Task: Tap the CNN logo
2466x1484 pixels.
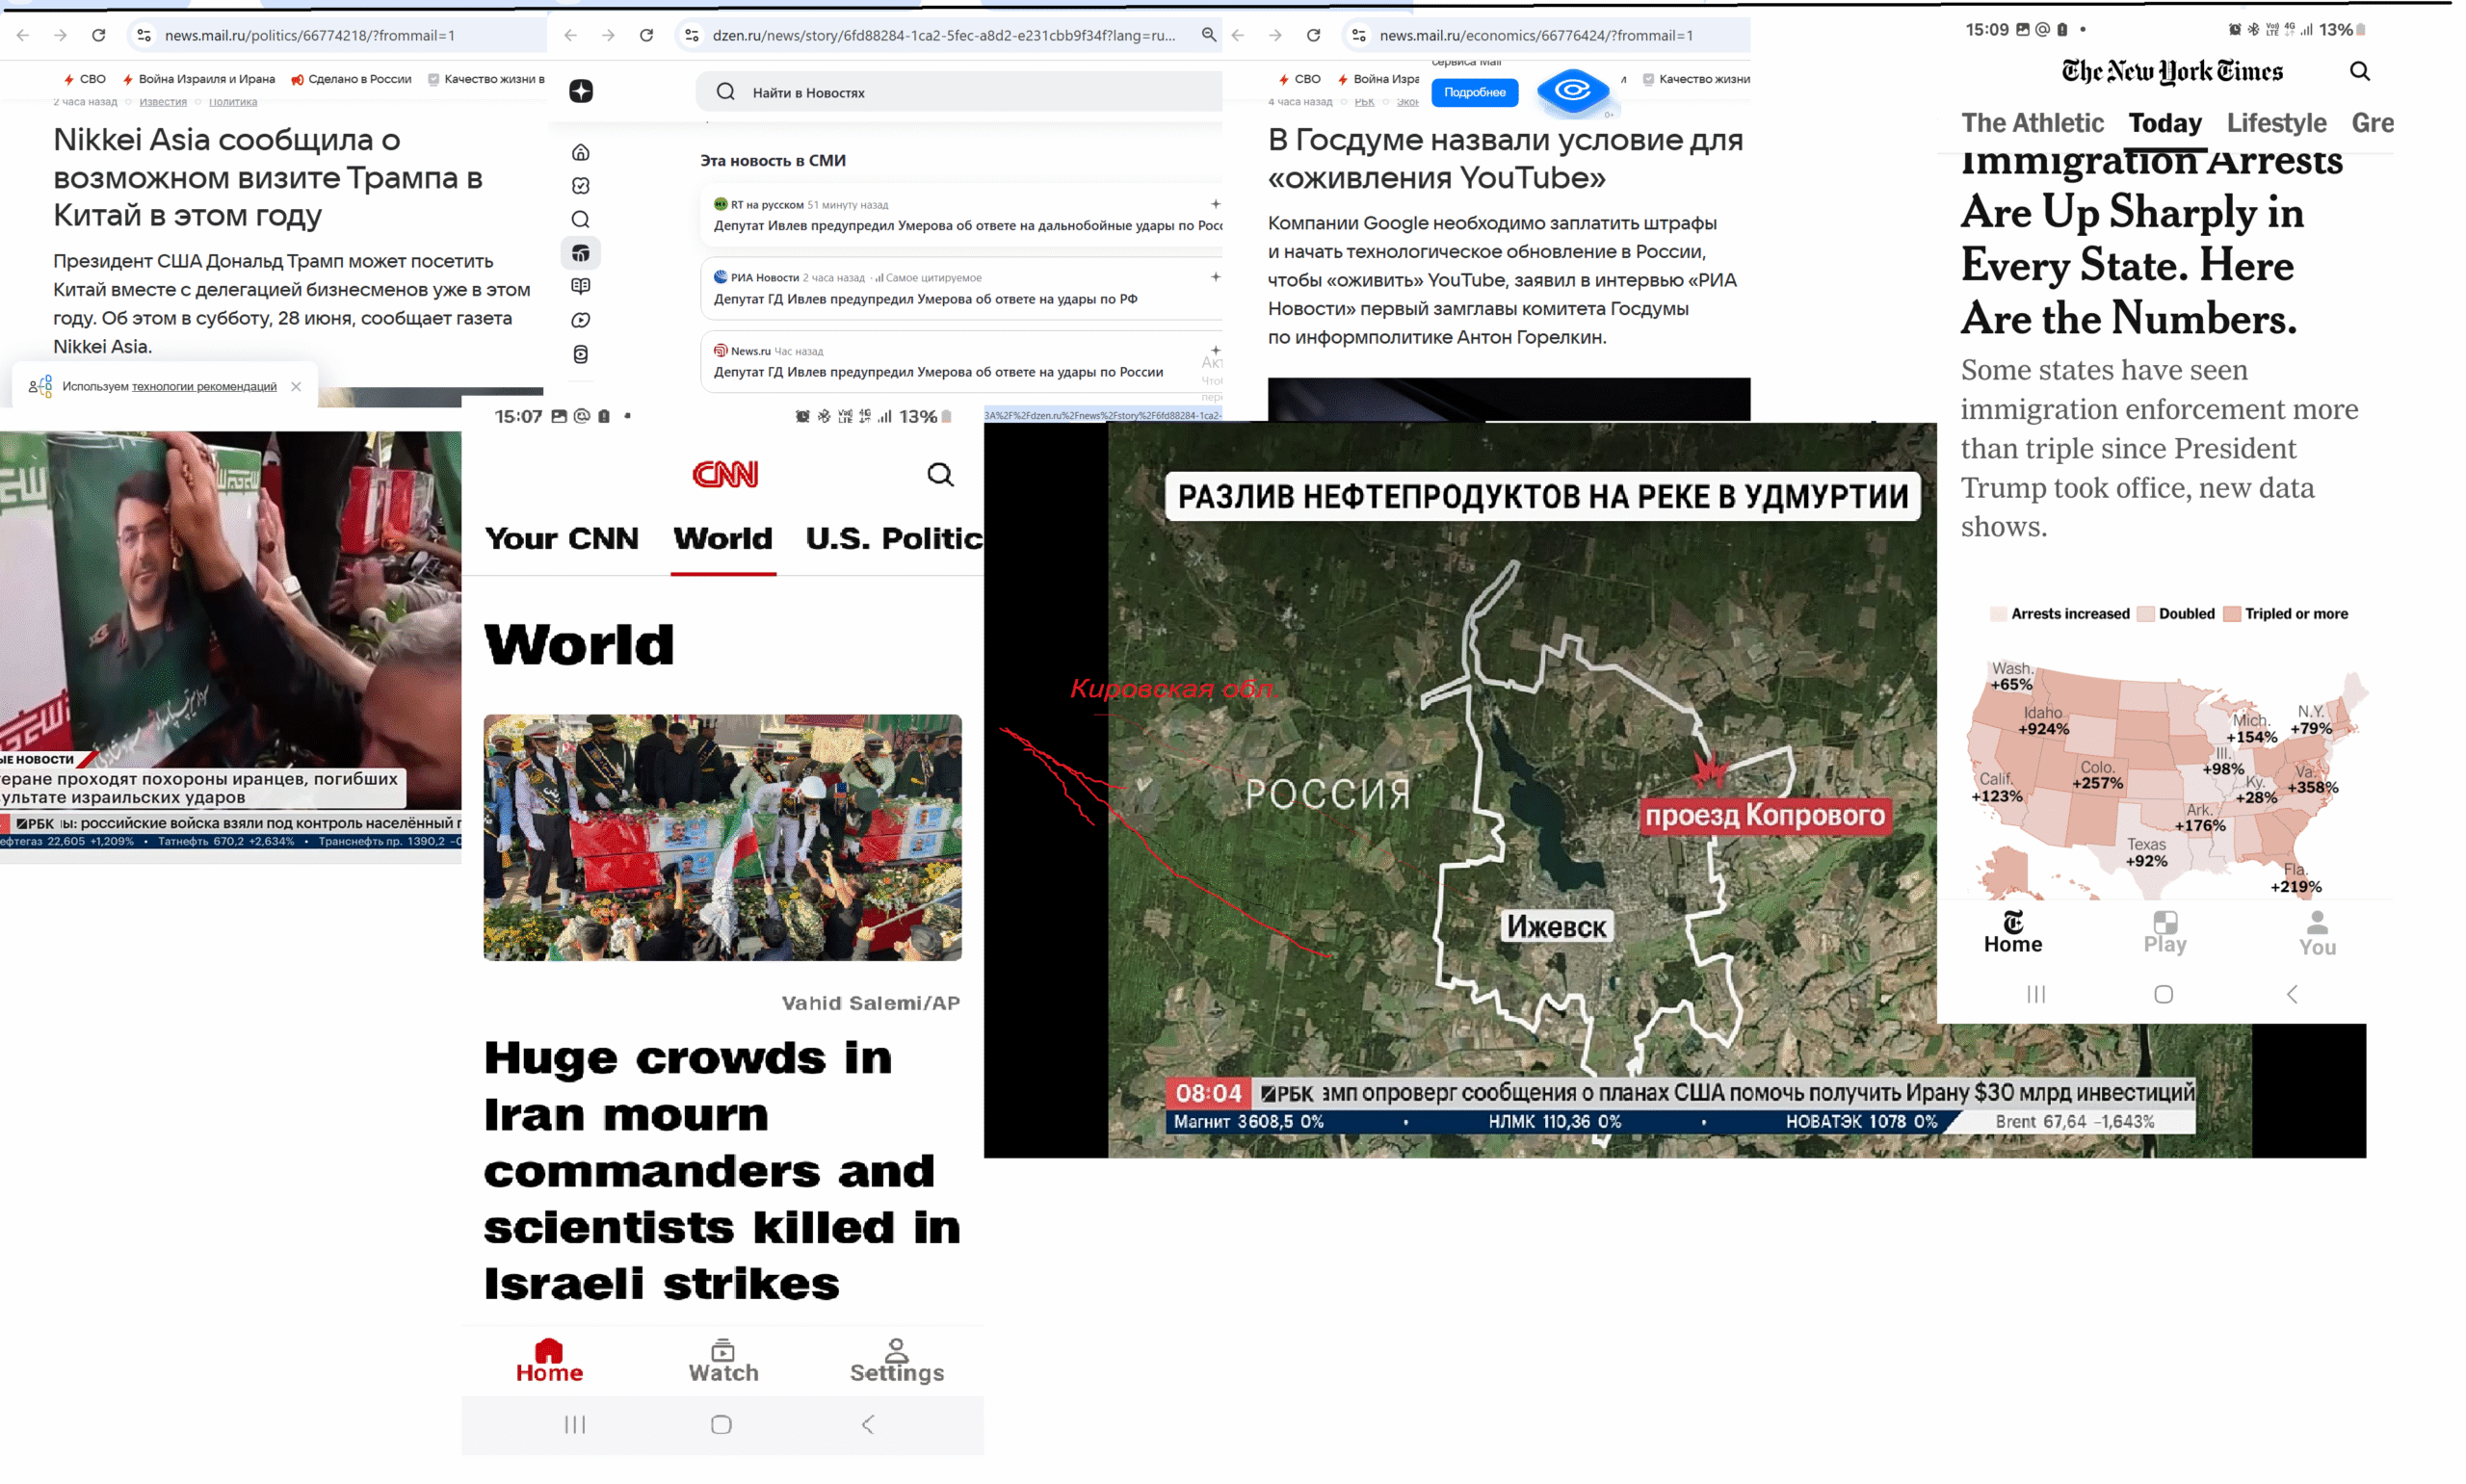Action: [x=725, y=474]
